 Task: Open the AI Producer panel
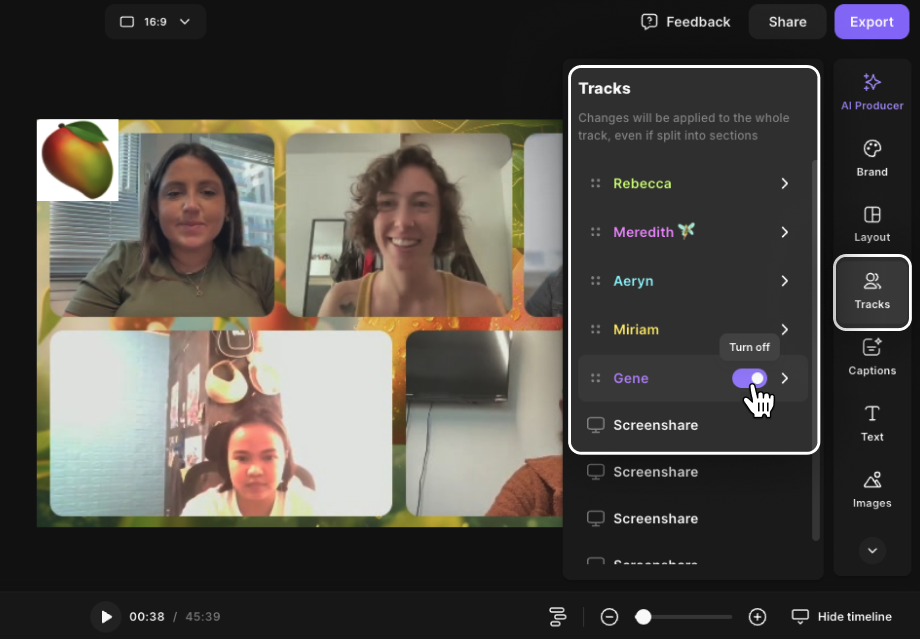click(x=872, y=91)
